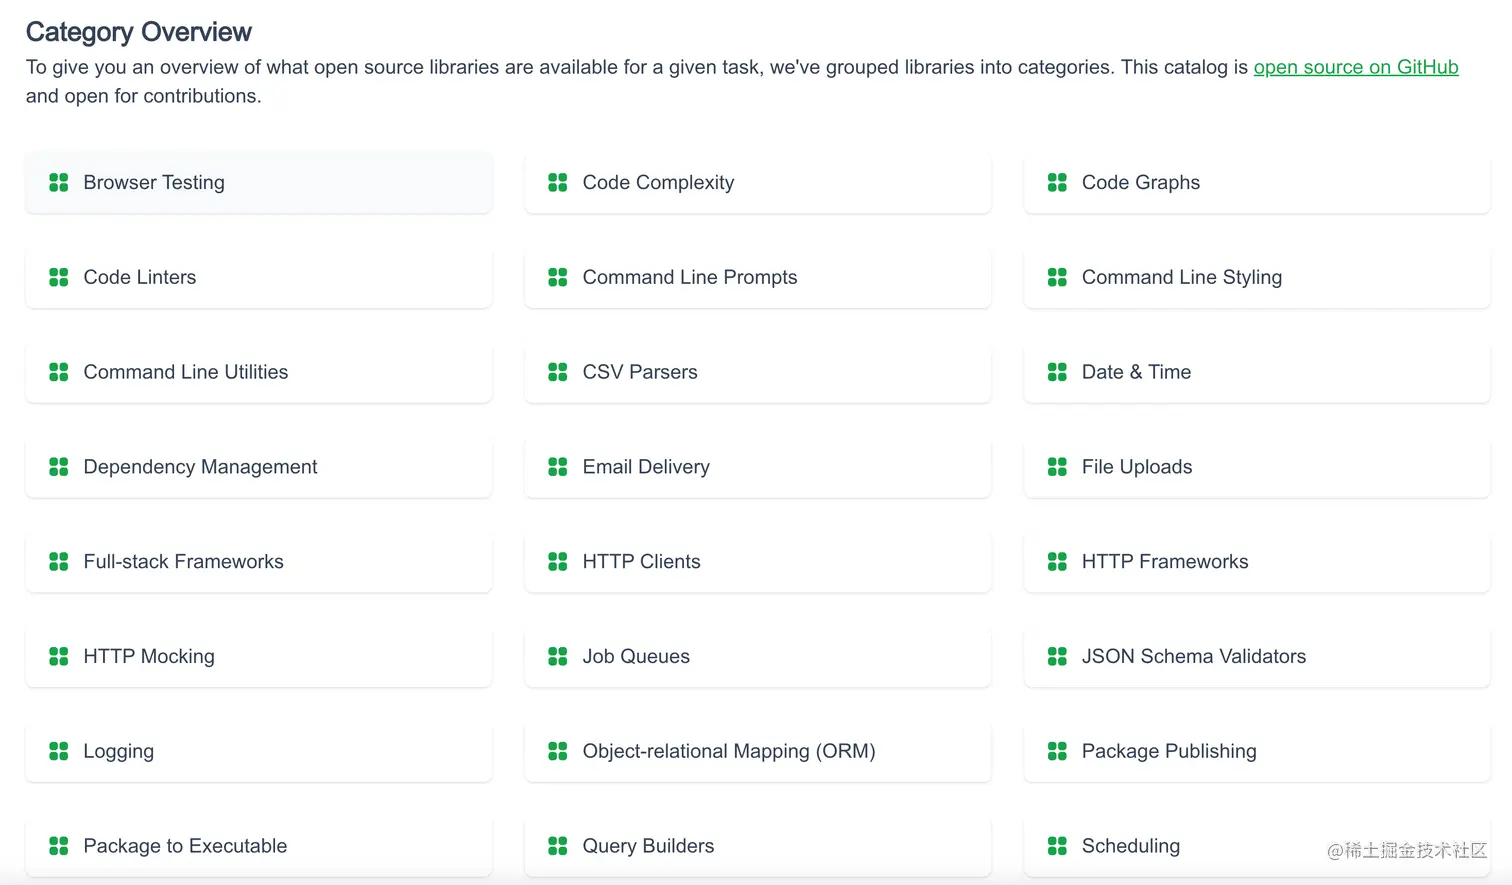Click the green icon beside CSV Parsers
This screenshot has width=1512, height=885.
click(558, 372)
